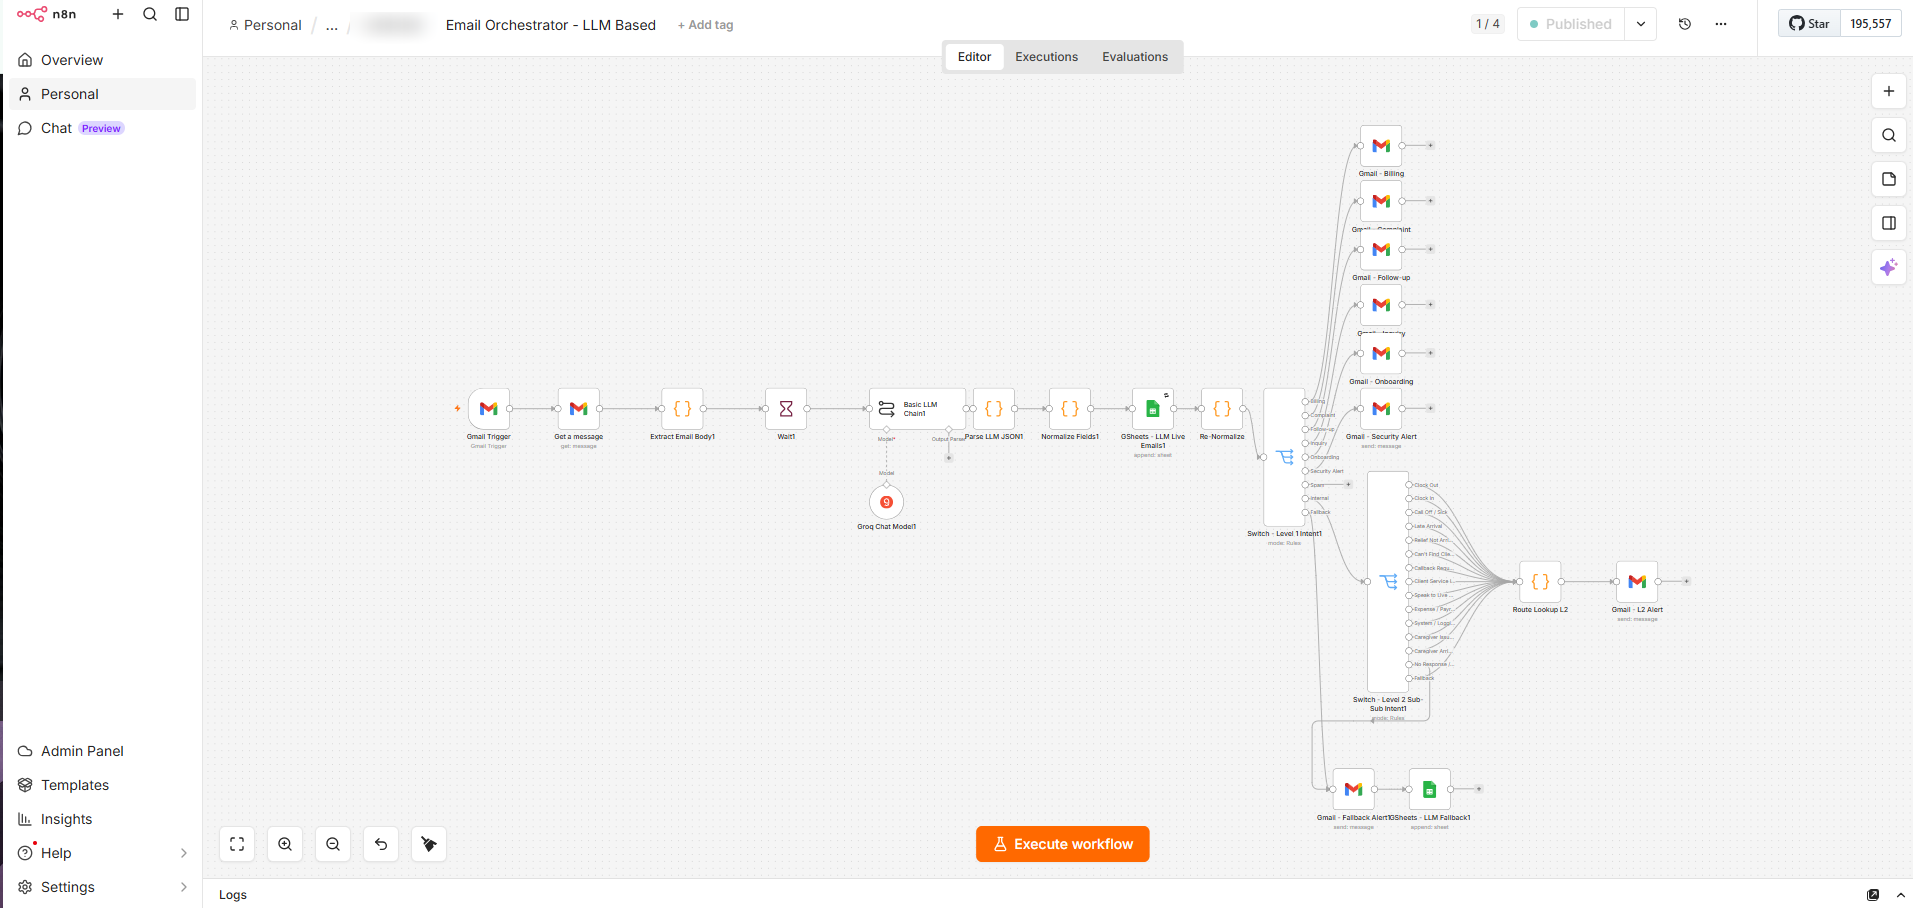Select the Route Lookup L2 code node
This screenshot has height=908, width=1913.
(1540, 581)
